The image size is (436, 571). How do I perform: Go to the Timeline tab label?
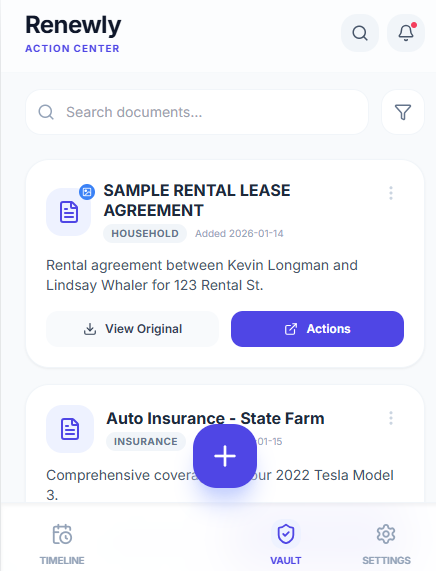point(62,560)
